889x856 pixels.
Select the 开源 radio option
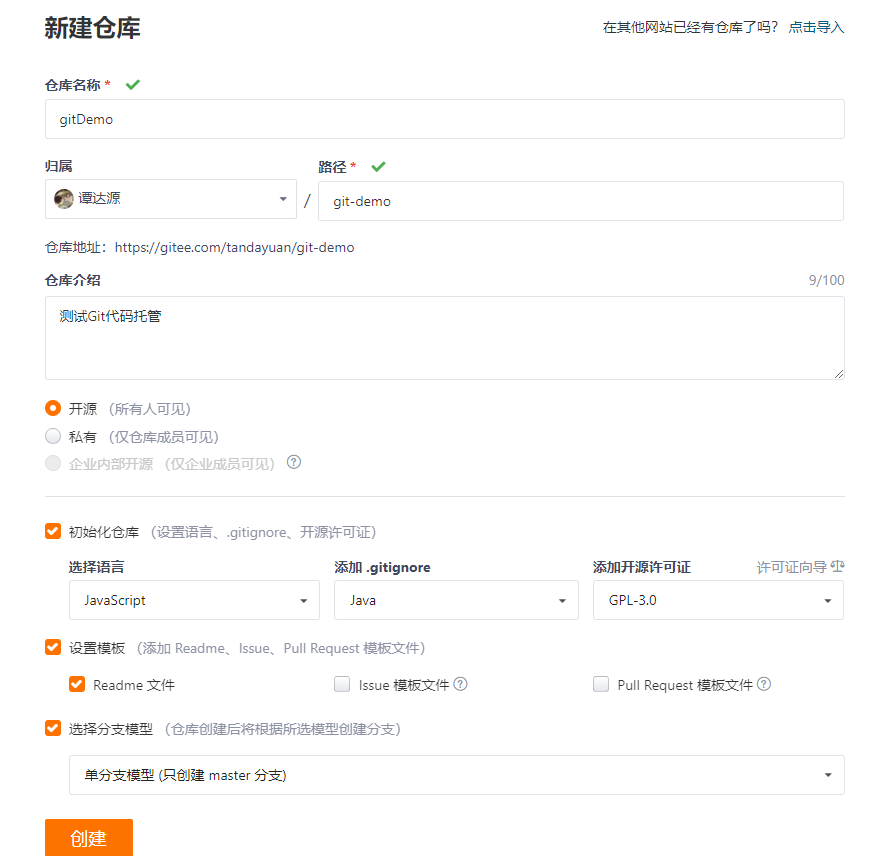53,408
